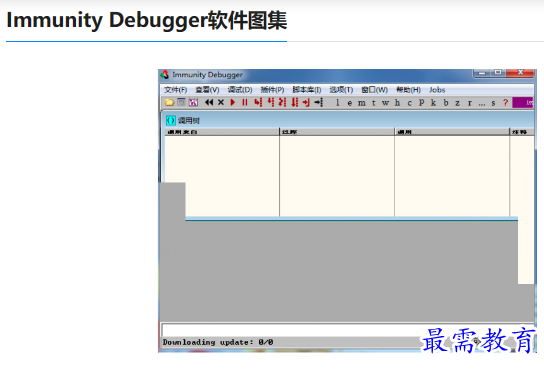Open the 脚本库(I) menu
544x372 pixels.
307,90
